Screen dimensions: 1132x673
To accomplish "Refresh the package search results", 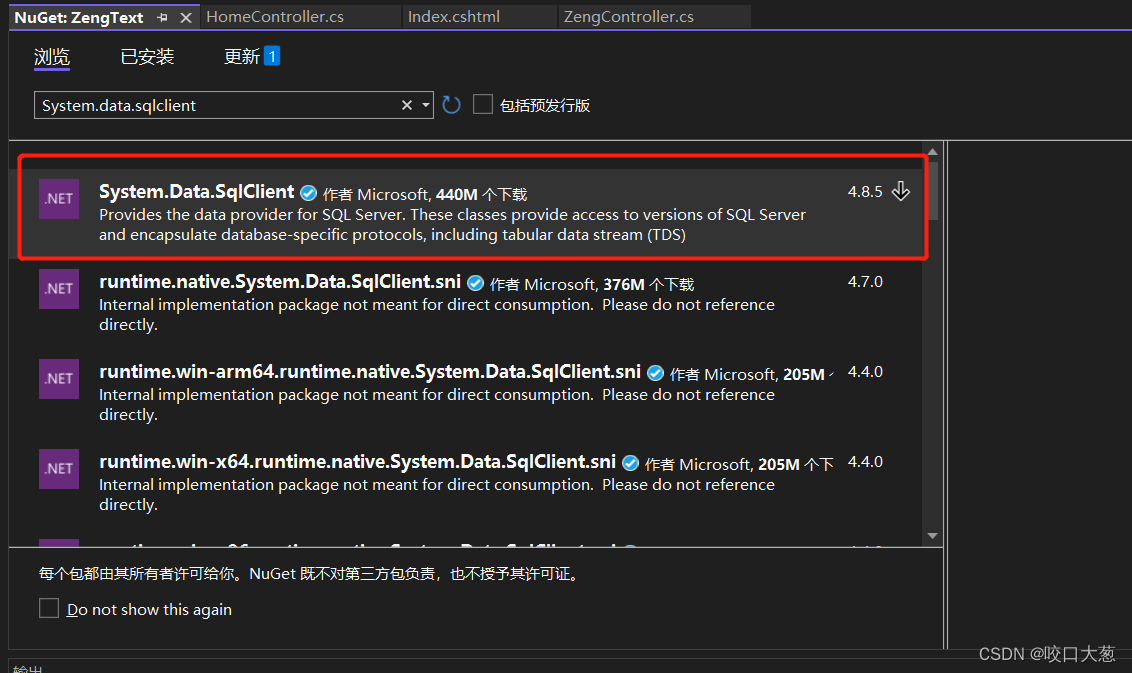I will 451,105.
